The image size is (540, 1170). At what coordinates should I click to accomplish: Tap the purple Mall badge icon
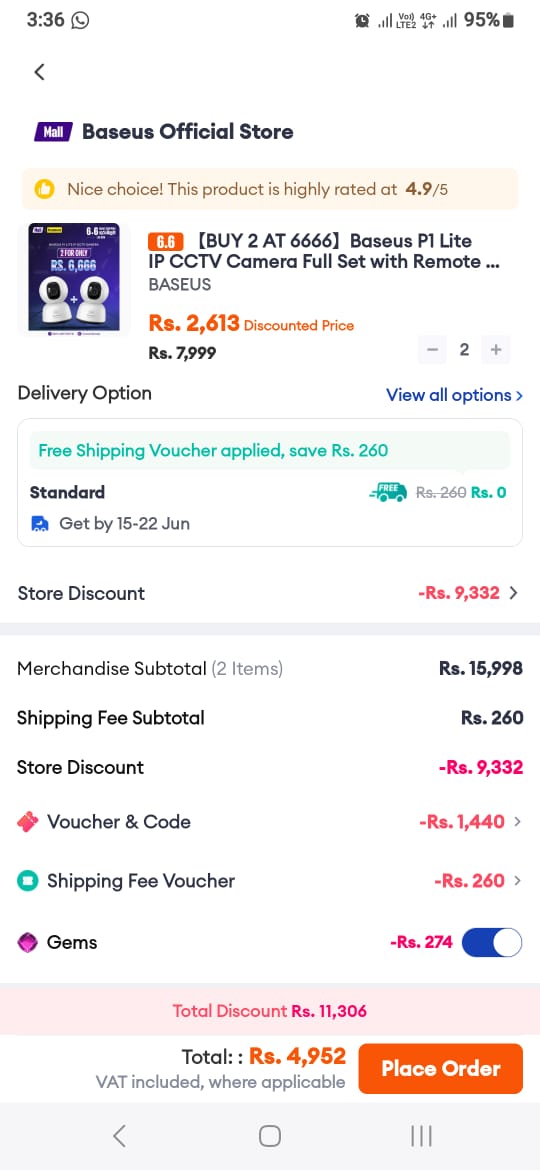pyautogui.click(x=53, y=132)
